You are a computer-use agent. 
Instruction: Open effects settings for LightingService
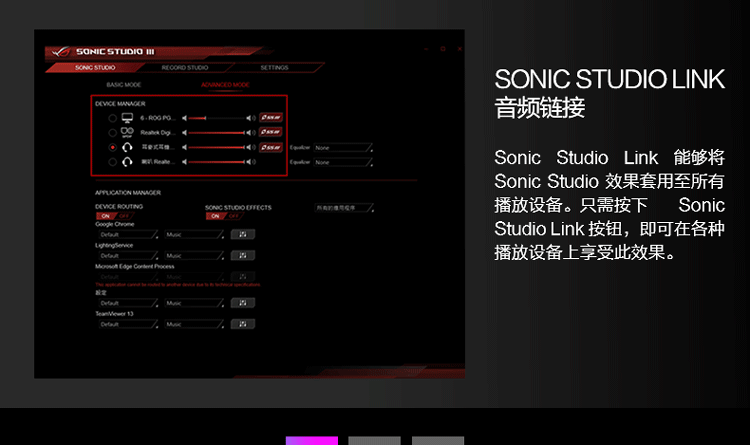(243, 255)
